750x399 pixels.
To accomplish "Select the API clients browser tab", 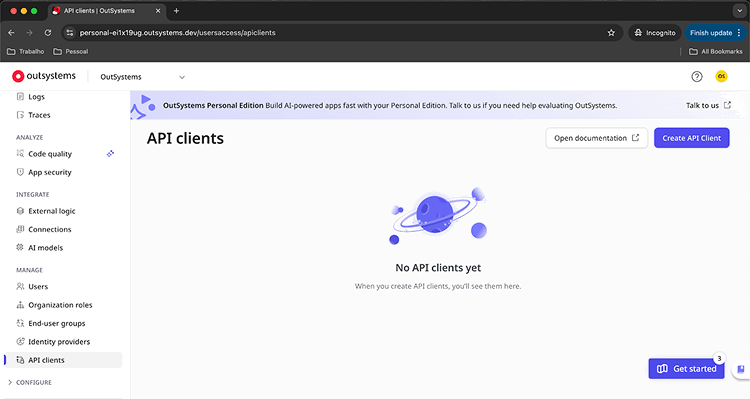I will (107, 11).
